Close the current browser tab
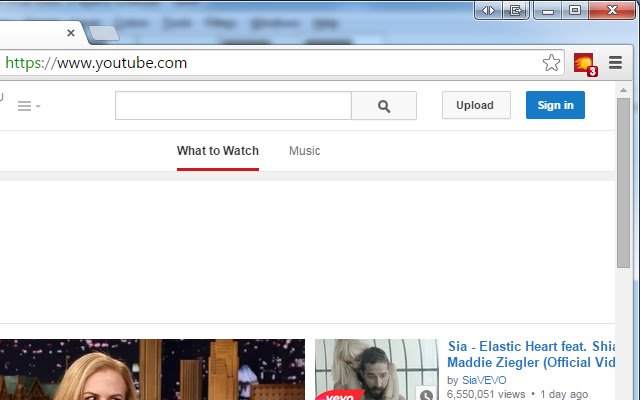This screenshot has height=400, width=640. tap(71, 33)
